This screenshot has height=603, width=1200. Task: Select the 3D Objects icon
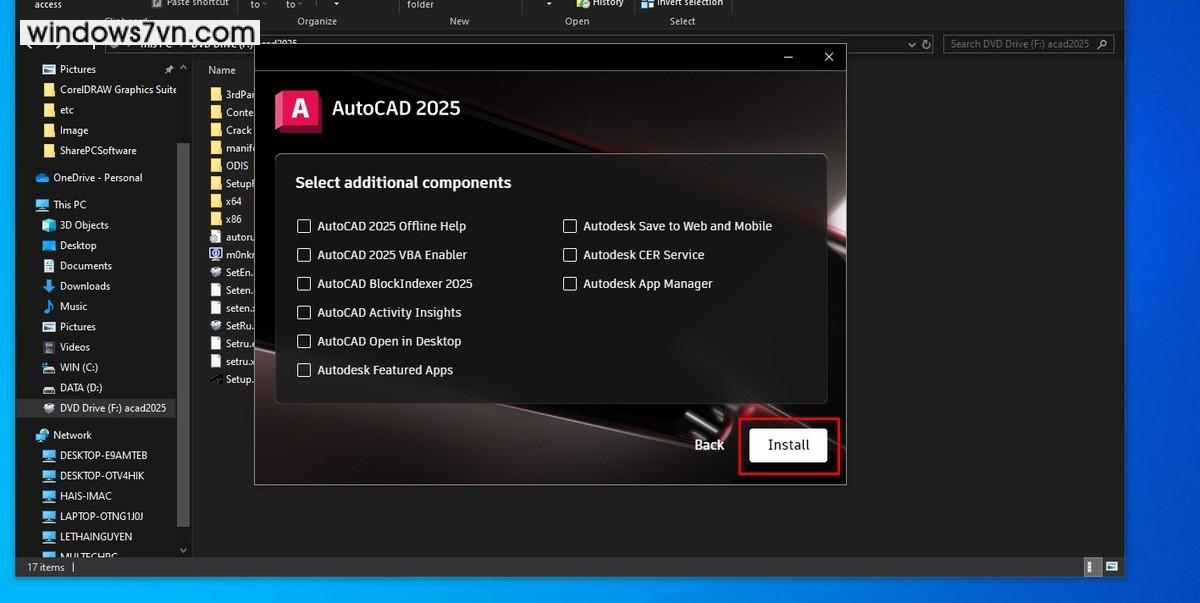(x=50, y=225)
